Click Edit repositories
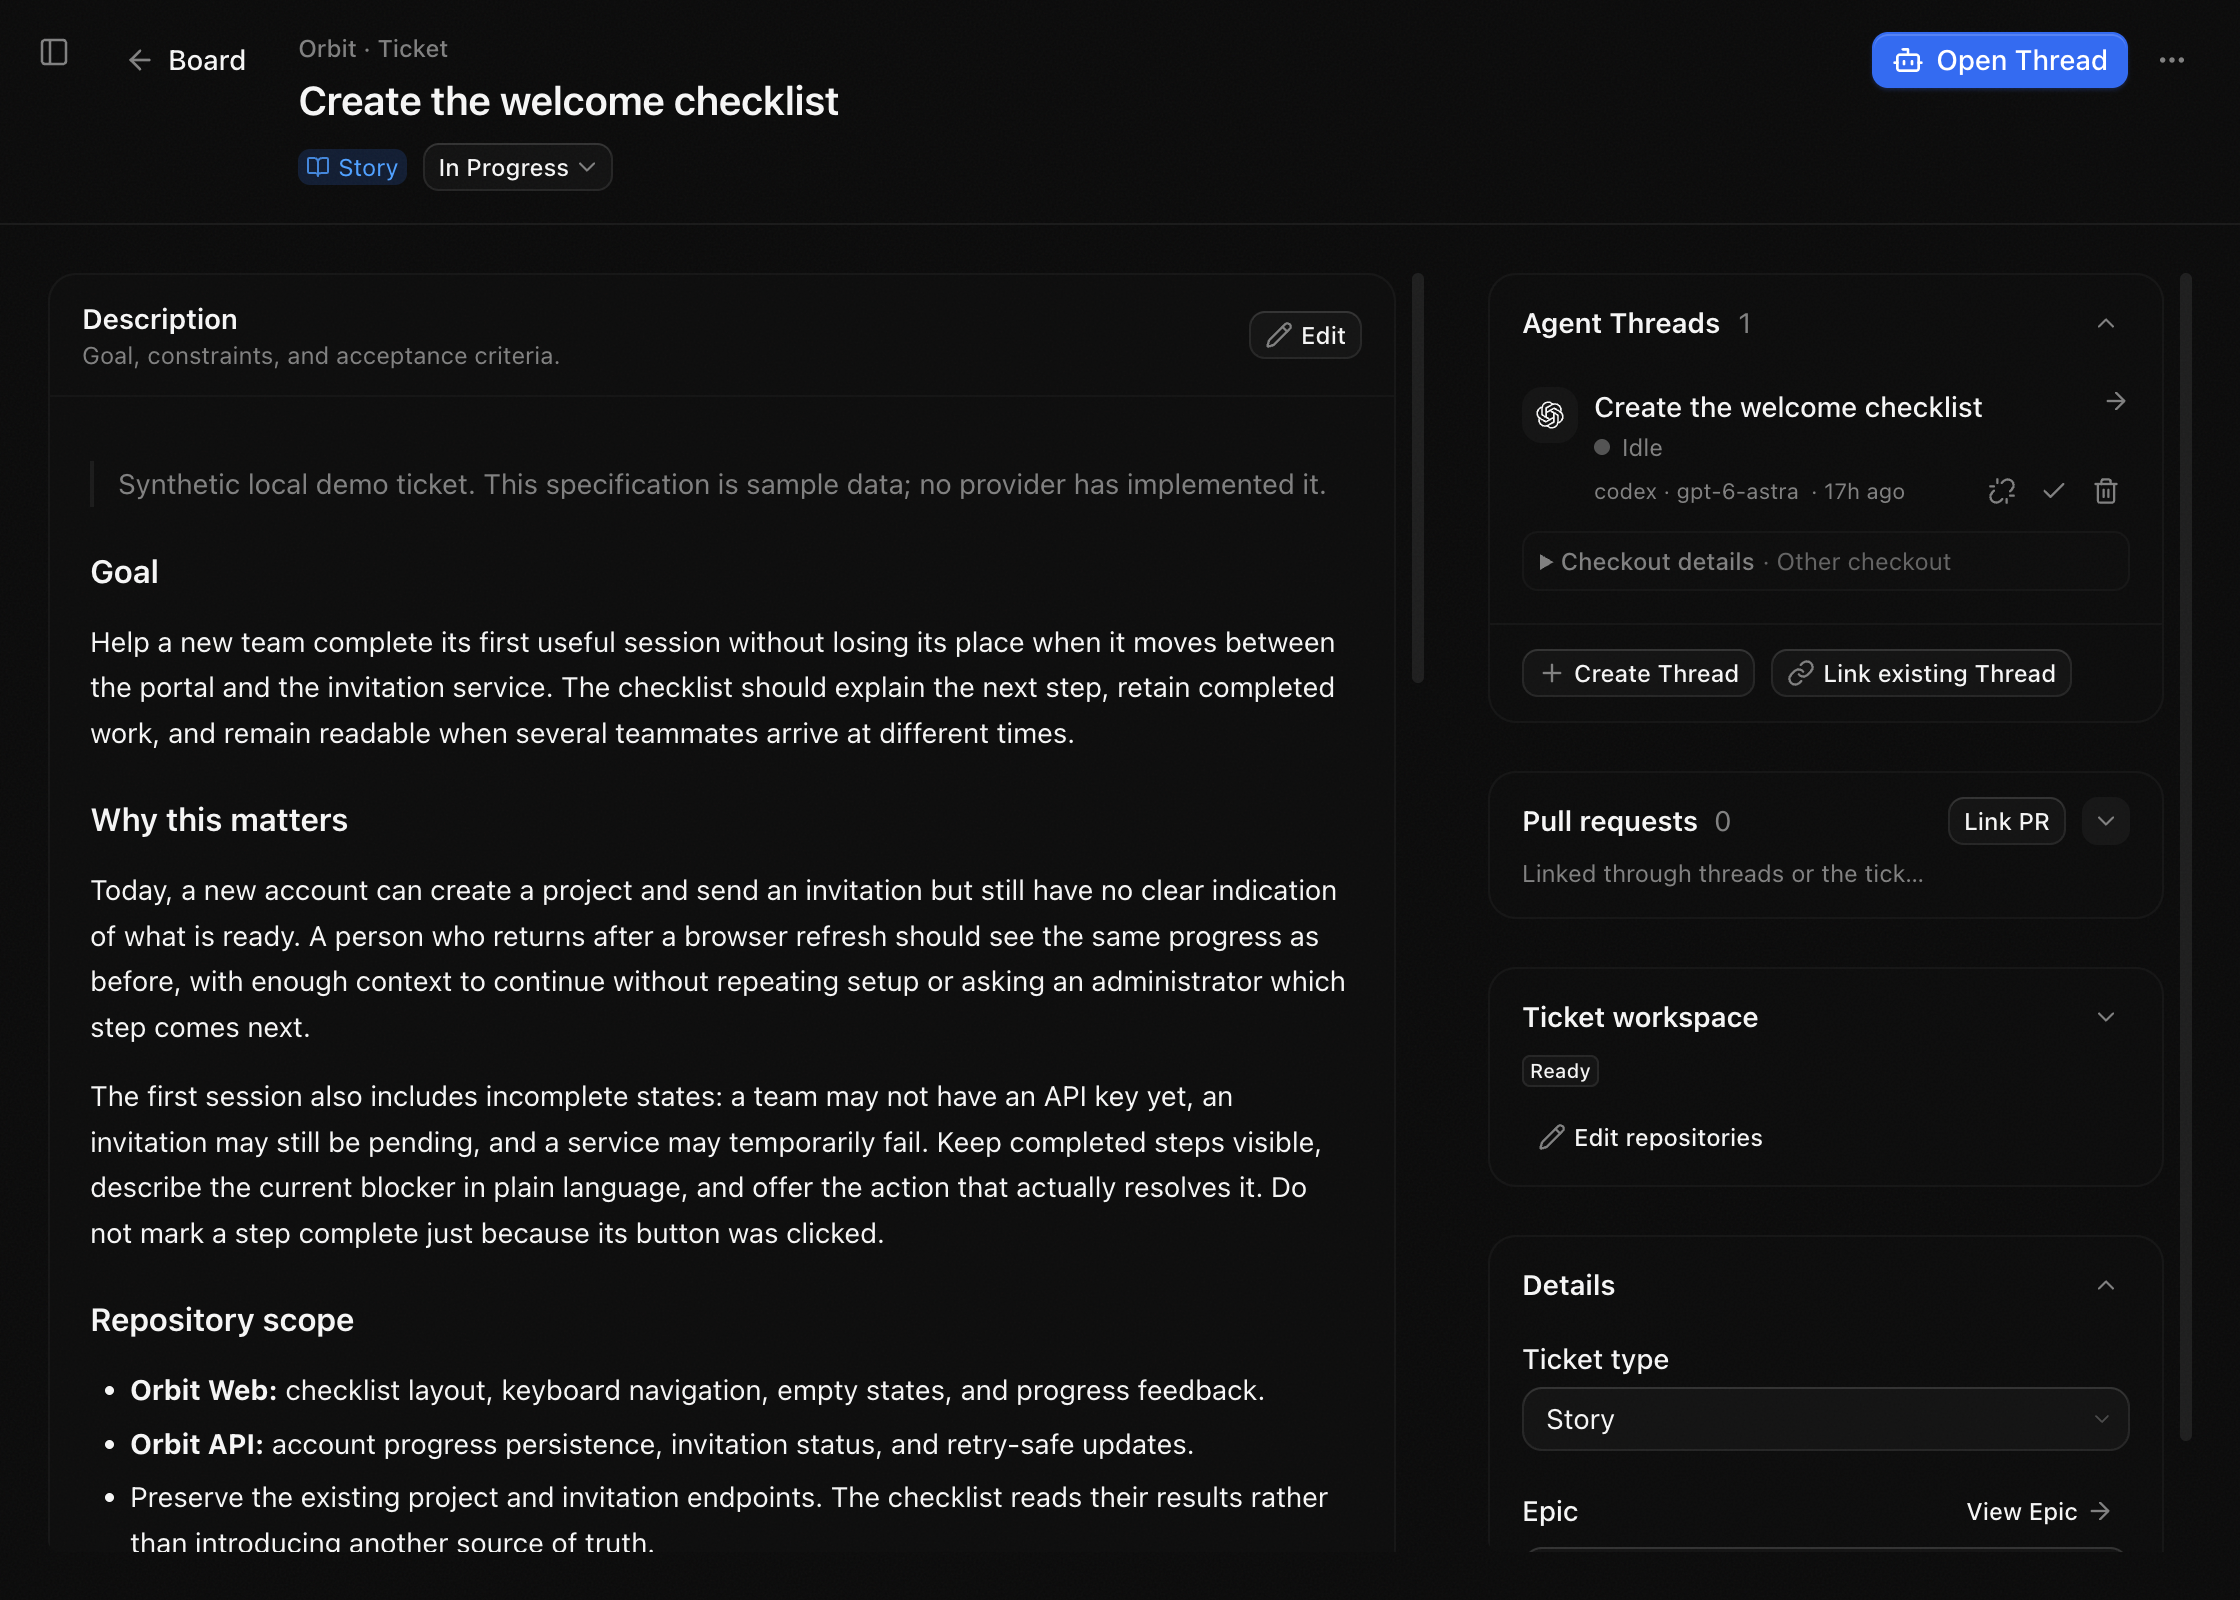 tap(1650, 1137)
